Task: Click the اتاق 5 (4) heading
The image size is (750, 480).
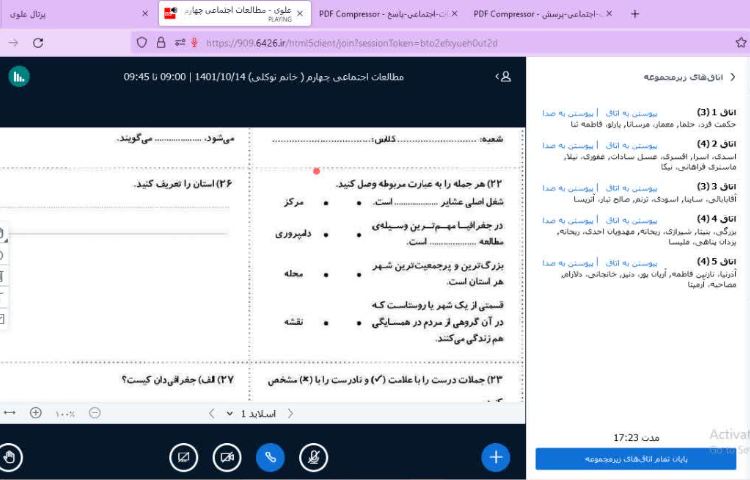Action: [x=716, y=262]
